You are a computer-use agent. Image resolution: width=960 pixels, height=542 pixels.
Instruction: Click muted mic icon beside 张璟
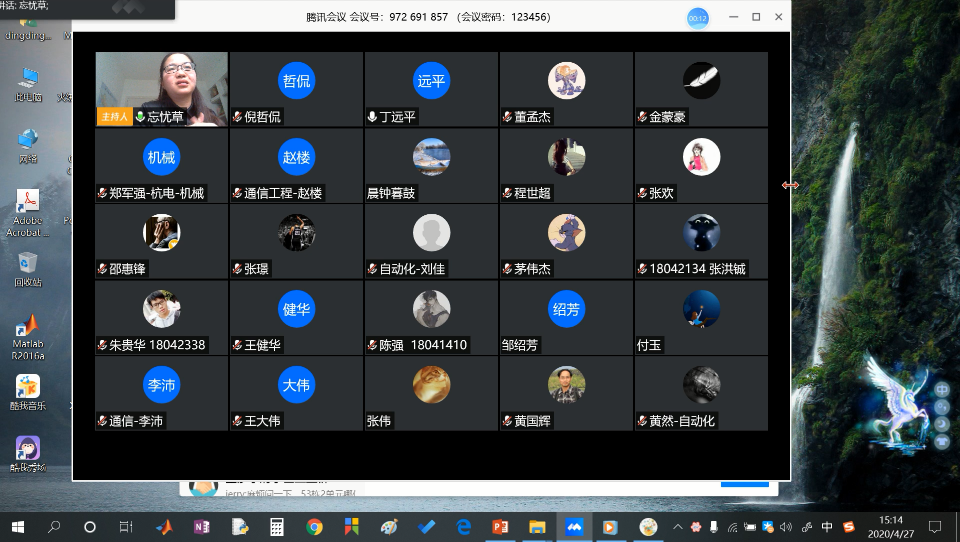238,269
